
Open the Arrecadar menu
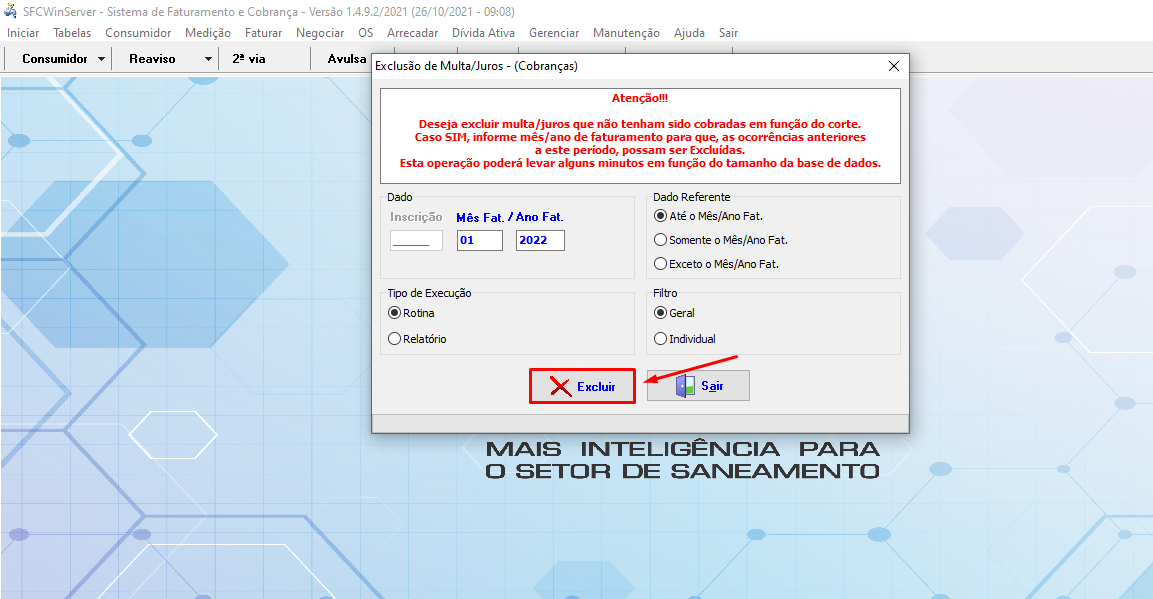click(x=412, y=33)
